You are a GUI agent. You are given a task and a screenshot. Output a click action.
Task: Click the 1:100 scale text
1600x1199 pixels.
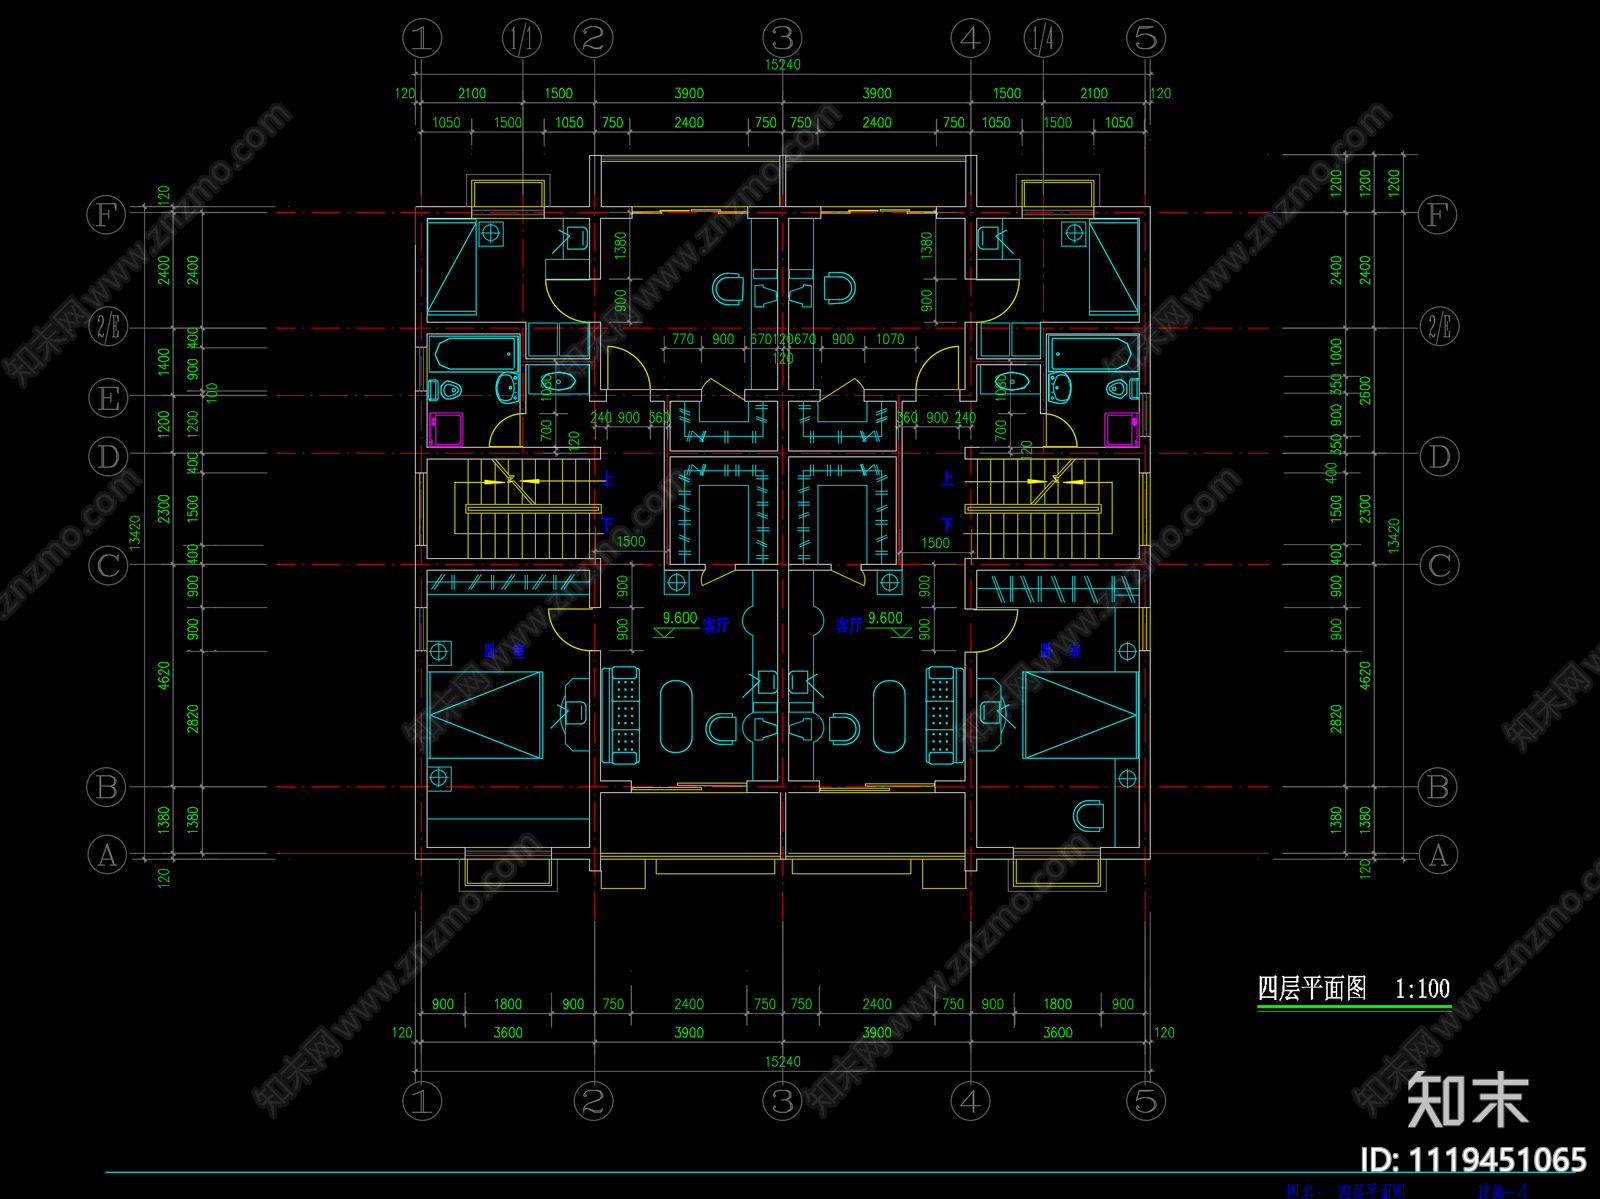(1422, 989)
